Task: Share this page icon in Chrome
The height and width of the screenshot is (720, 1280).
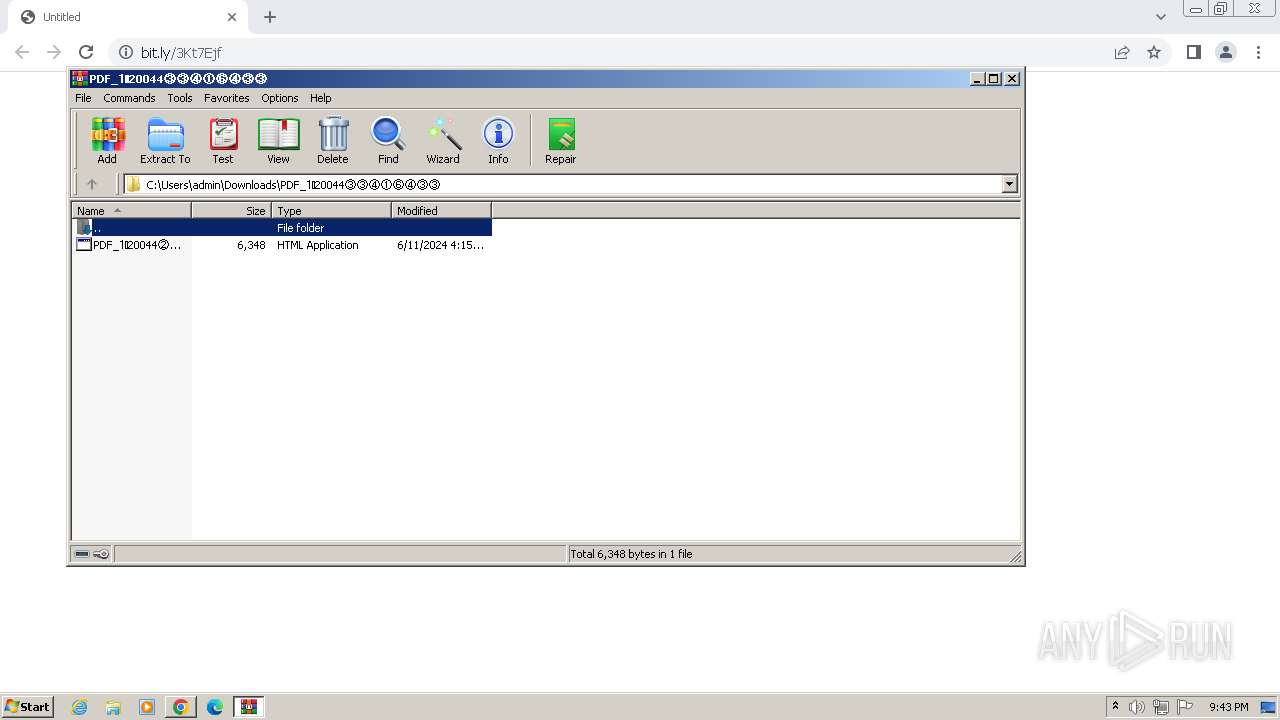Action: [1122, 52]
